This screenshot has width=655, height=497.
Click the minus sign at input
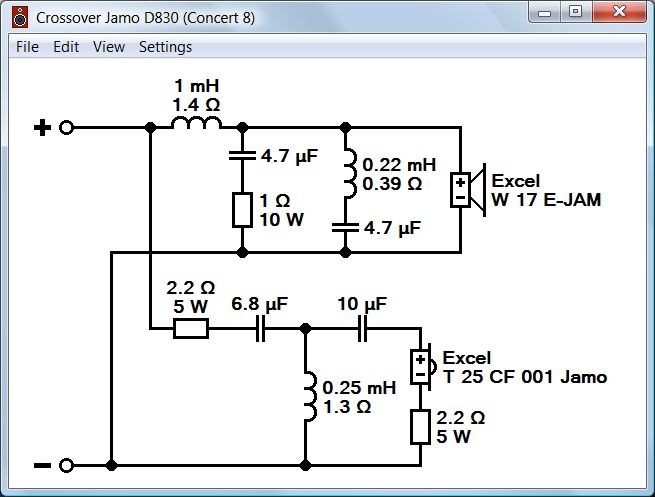coord(42,465)
